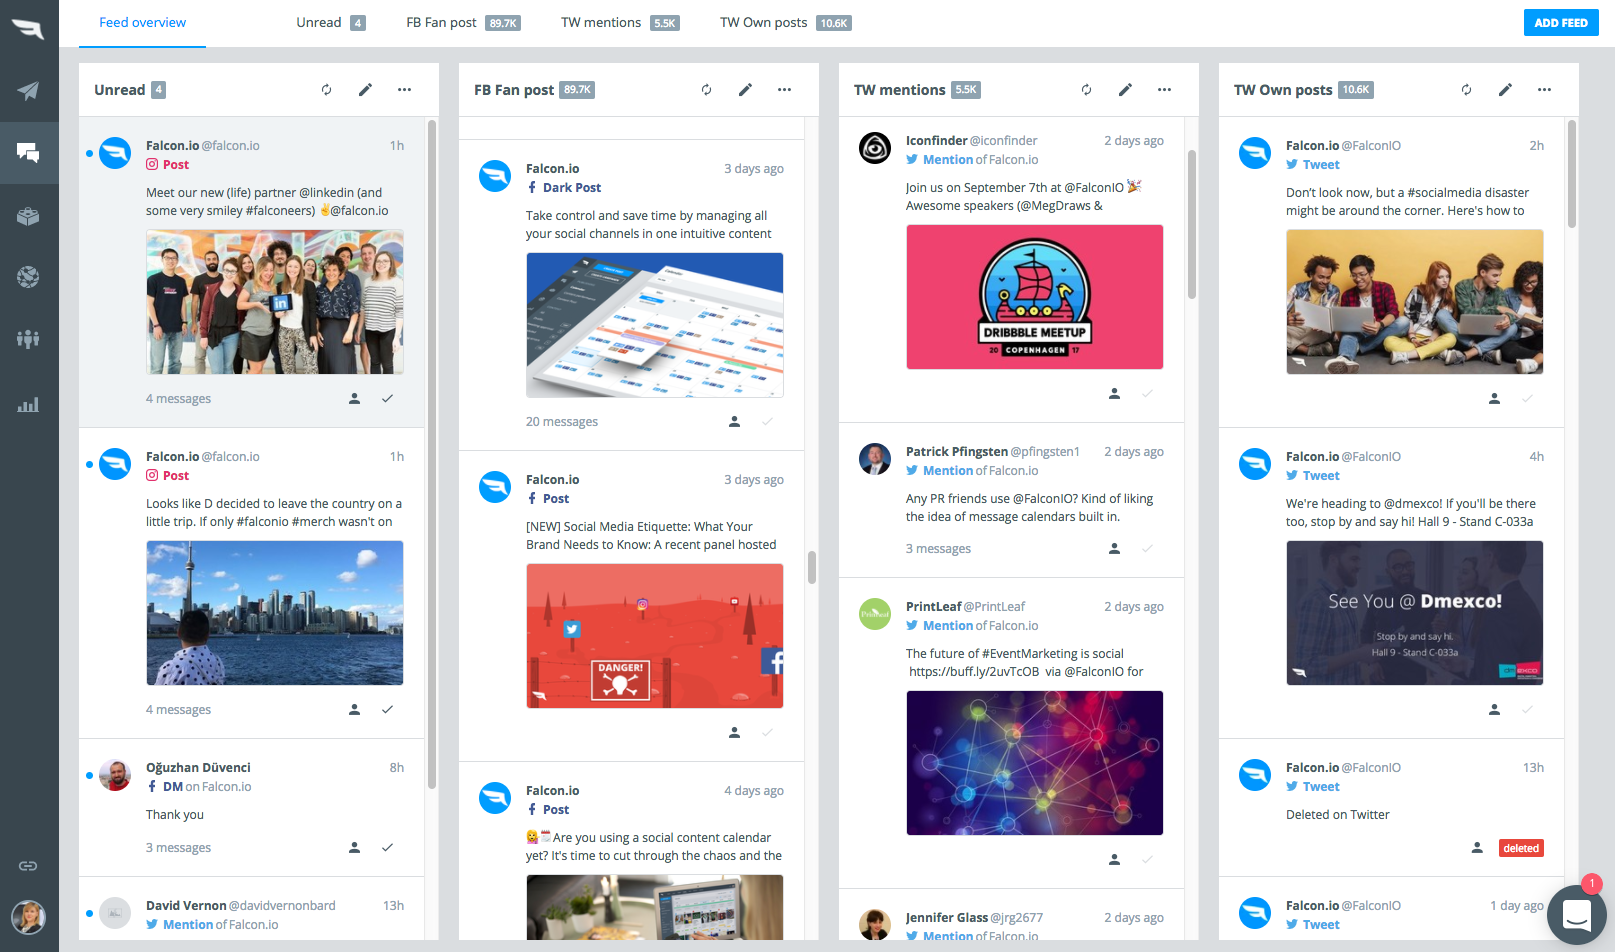The height and width of the screenshot is (952, 1615).
Task: Open the chat support widget
Action: tap(1576, 915)
